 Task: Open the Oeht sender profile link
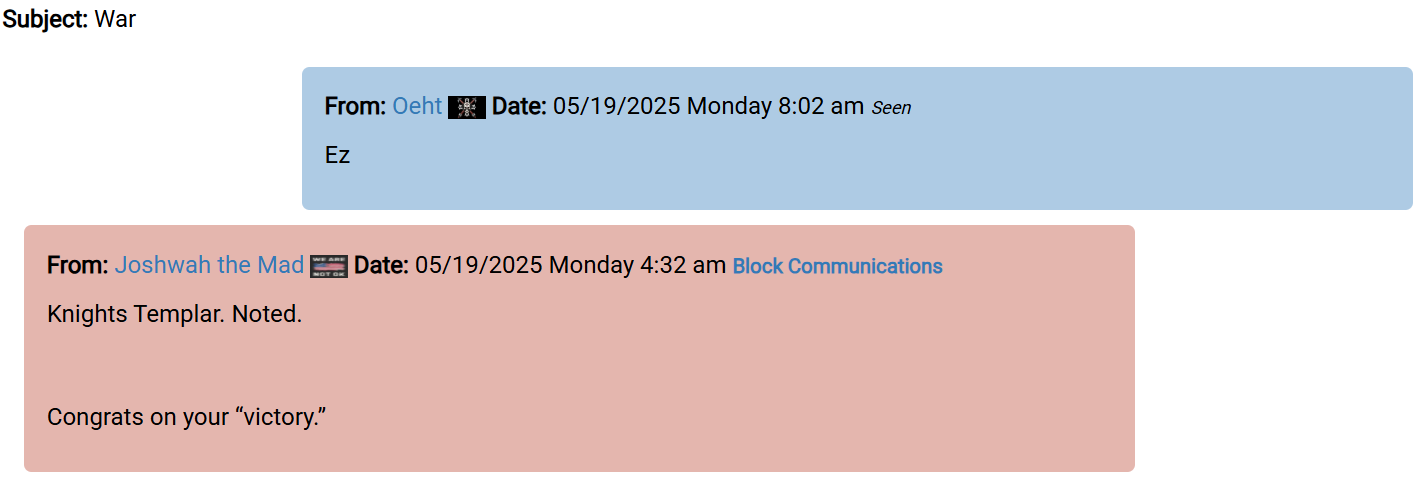tap(417, 106)
